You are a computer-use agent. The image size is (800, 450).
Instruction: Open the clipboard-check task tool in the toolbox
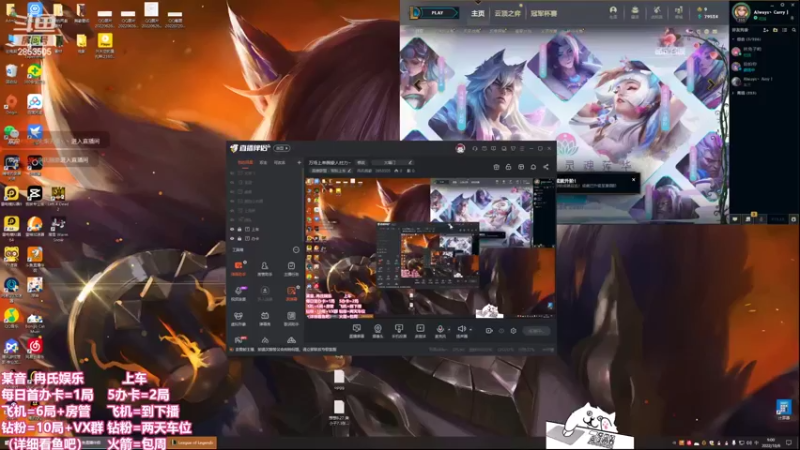(x=291, y=268)
